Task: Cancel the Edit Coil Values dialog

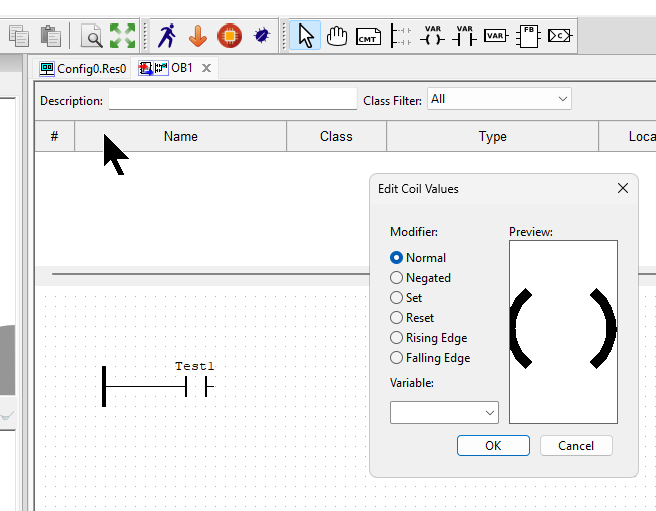Action: pos(576,446)
